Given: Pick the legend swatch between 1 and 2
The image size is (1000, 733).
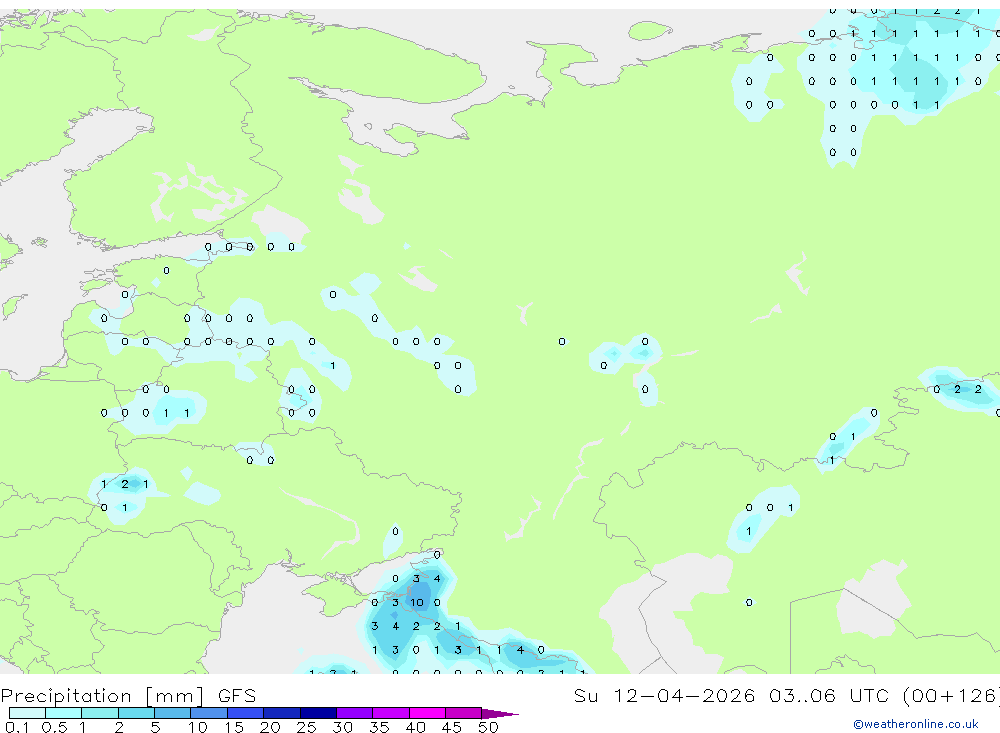Looking at the screenshot, I should pos(100,713).
